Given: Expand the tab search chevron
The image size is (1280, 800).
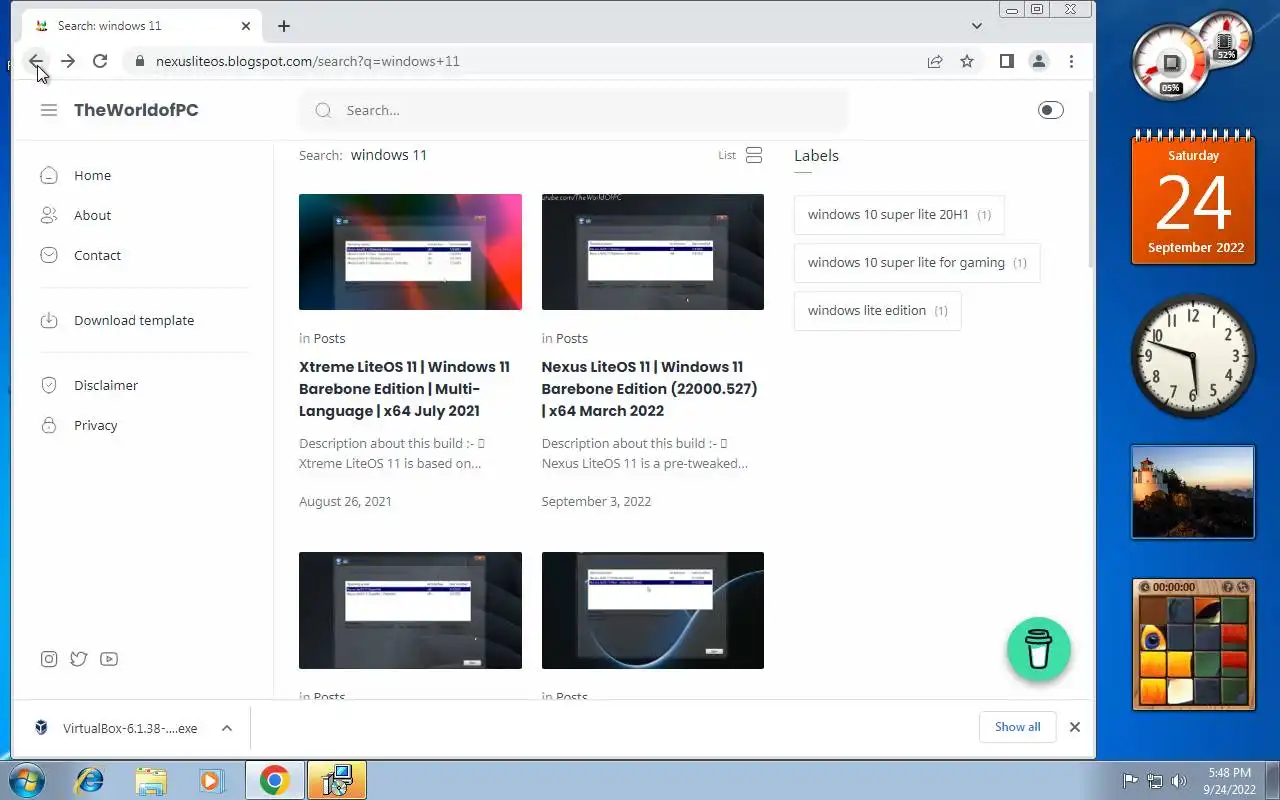Looking at the screenshot, I should click(x=977, y=26).
